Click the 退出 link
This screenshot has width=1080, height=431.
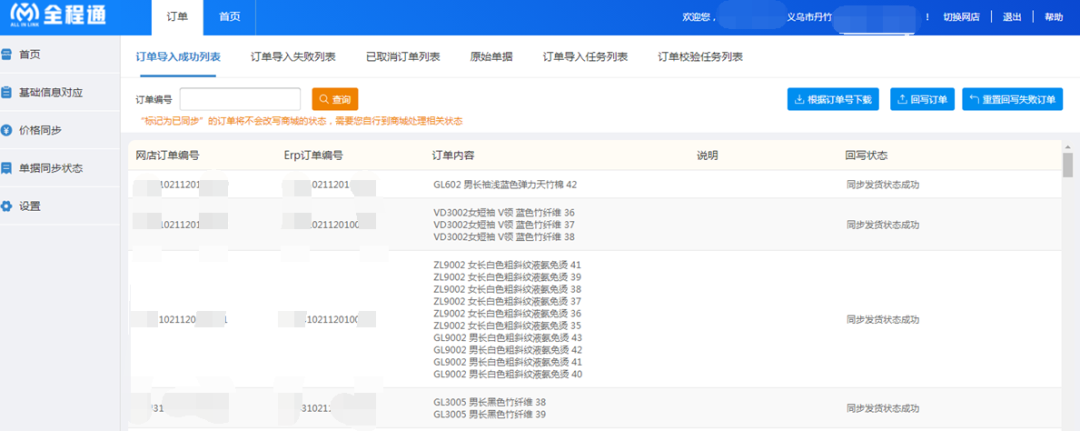coord(1012,17)
